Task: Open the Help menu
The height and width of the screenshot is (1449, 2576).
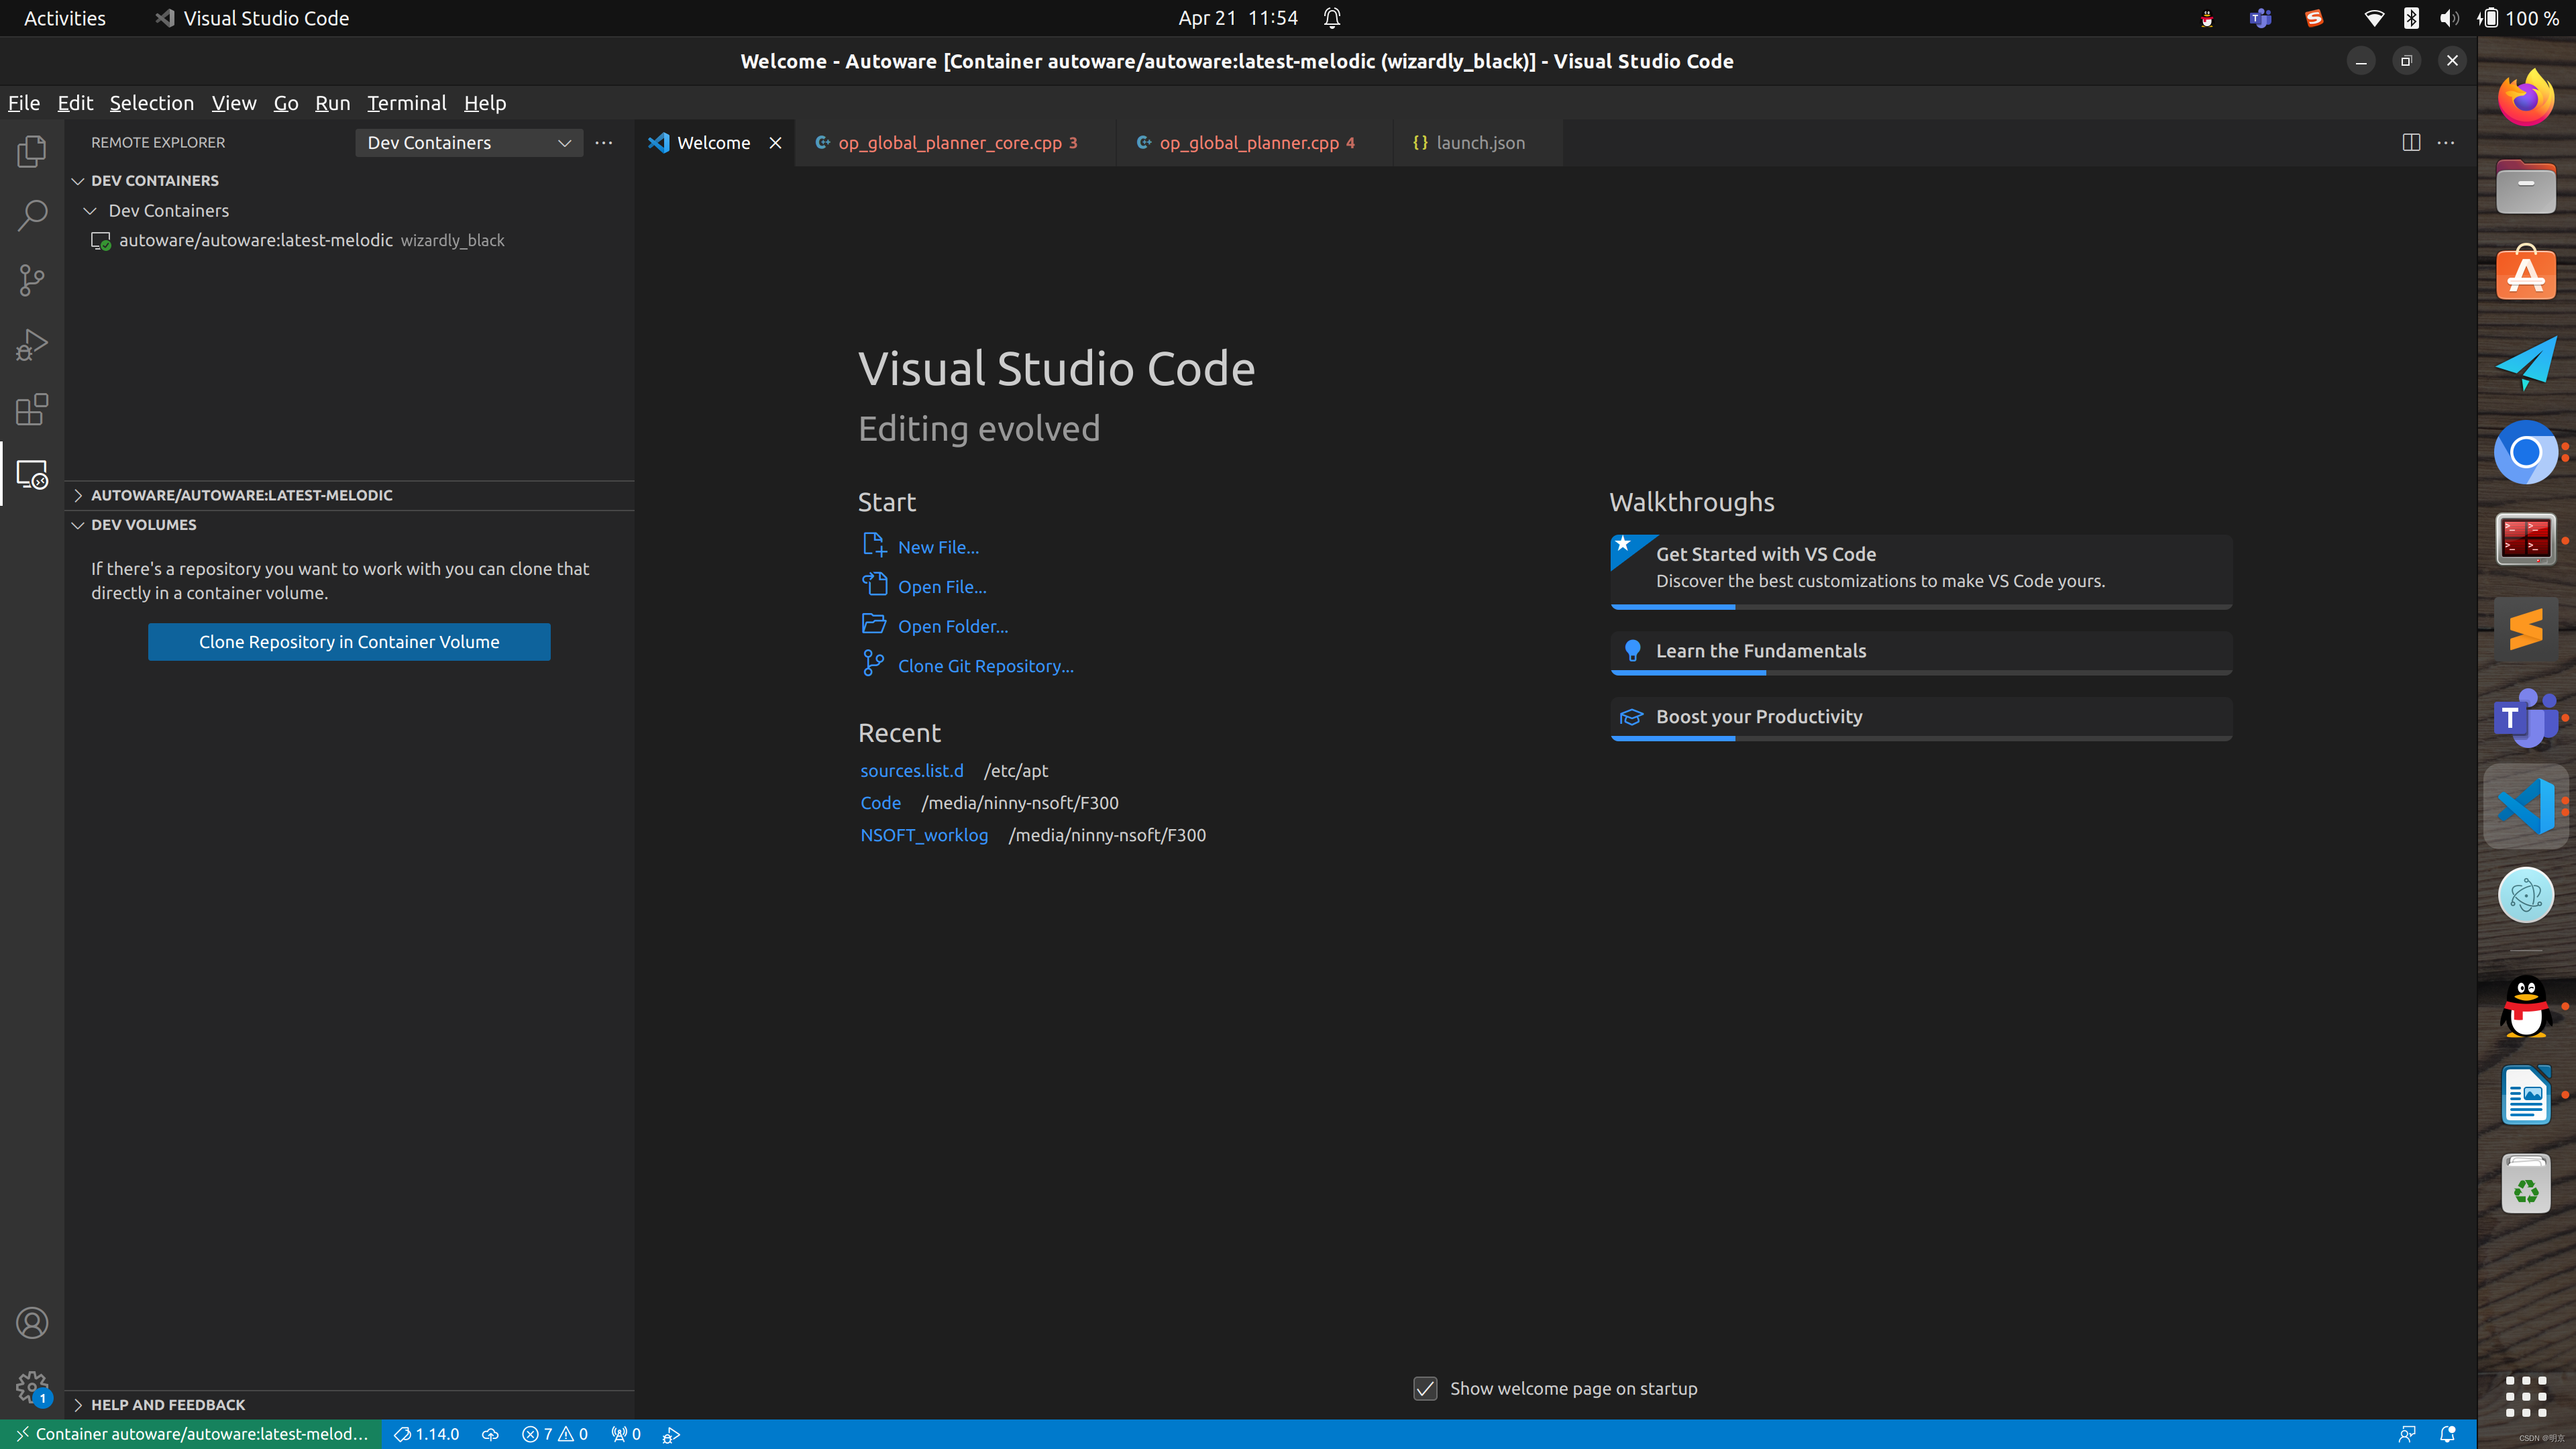Action: coord(485,103)
